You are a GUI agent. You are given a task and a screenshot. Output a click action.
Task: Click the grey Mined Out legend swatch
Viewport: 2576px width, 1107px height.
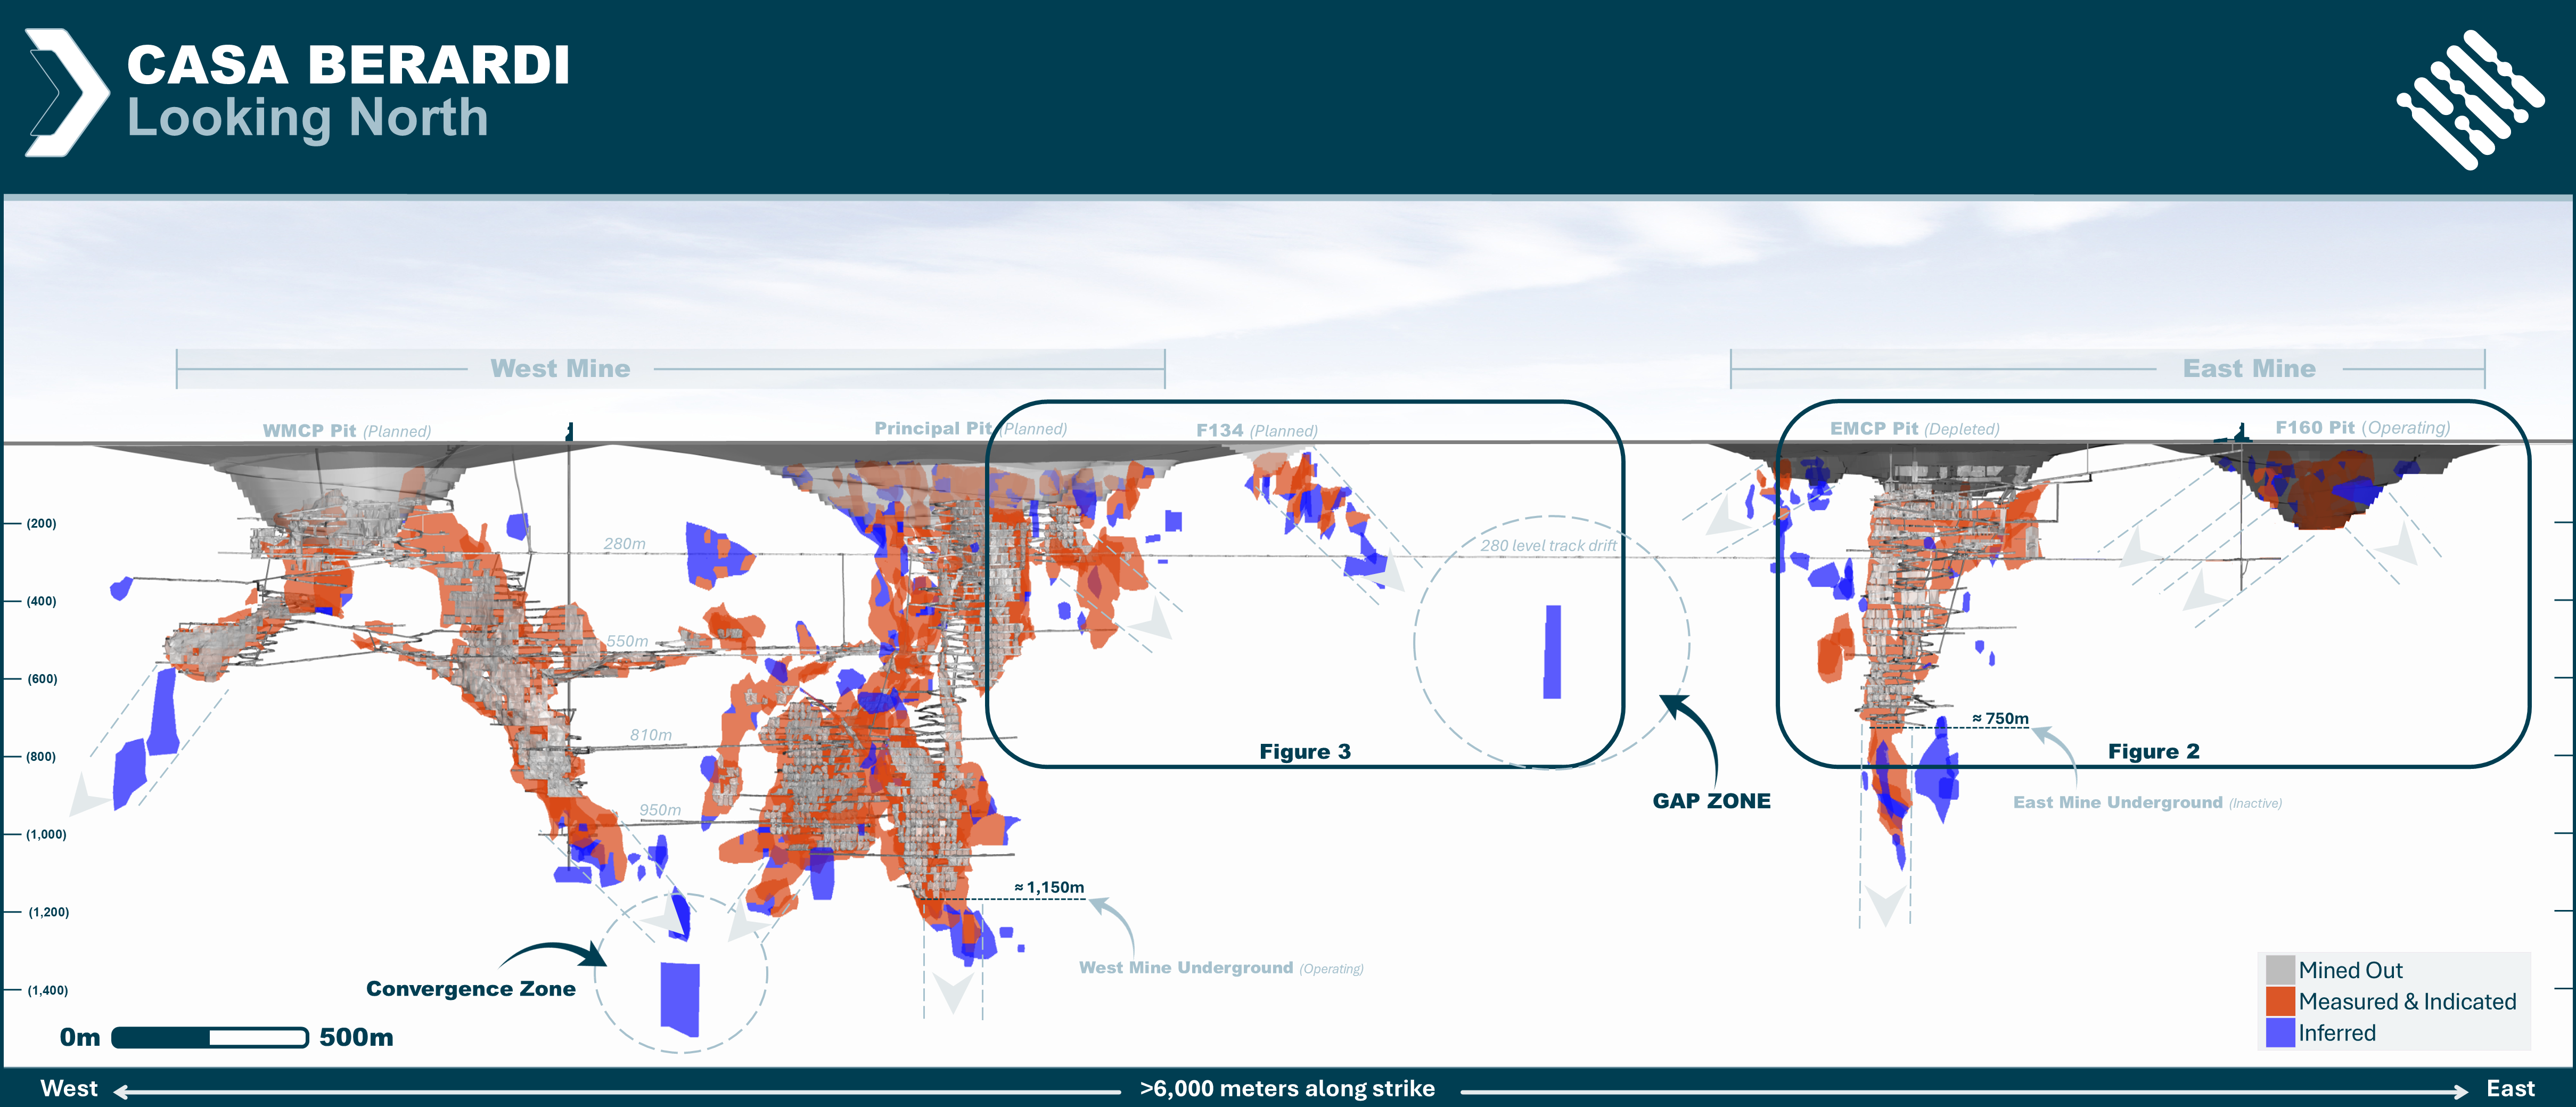2280,970
